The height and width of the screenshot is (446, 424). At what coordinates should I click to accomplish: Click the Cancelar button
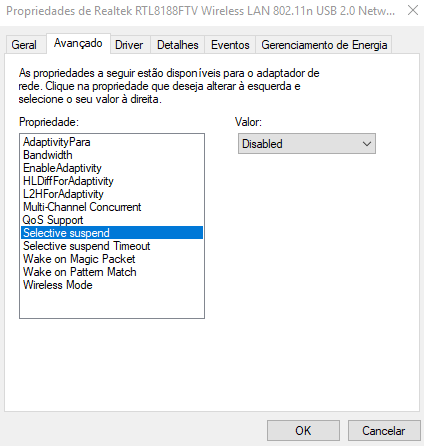(384, 431)
